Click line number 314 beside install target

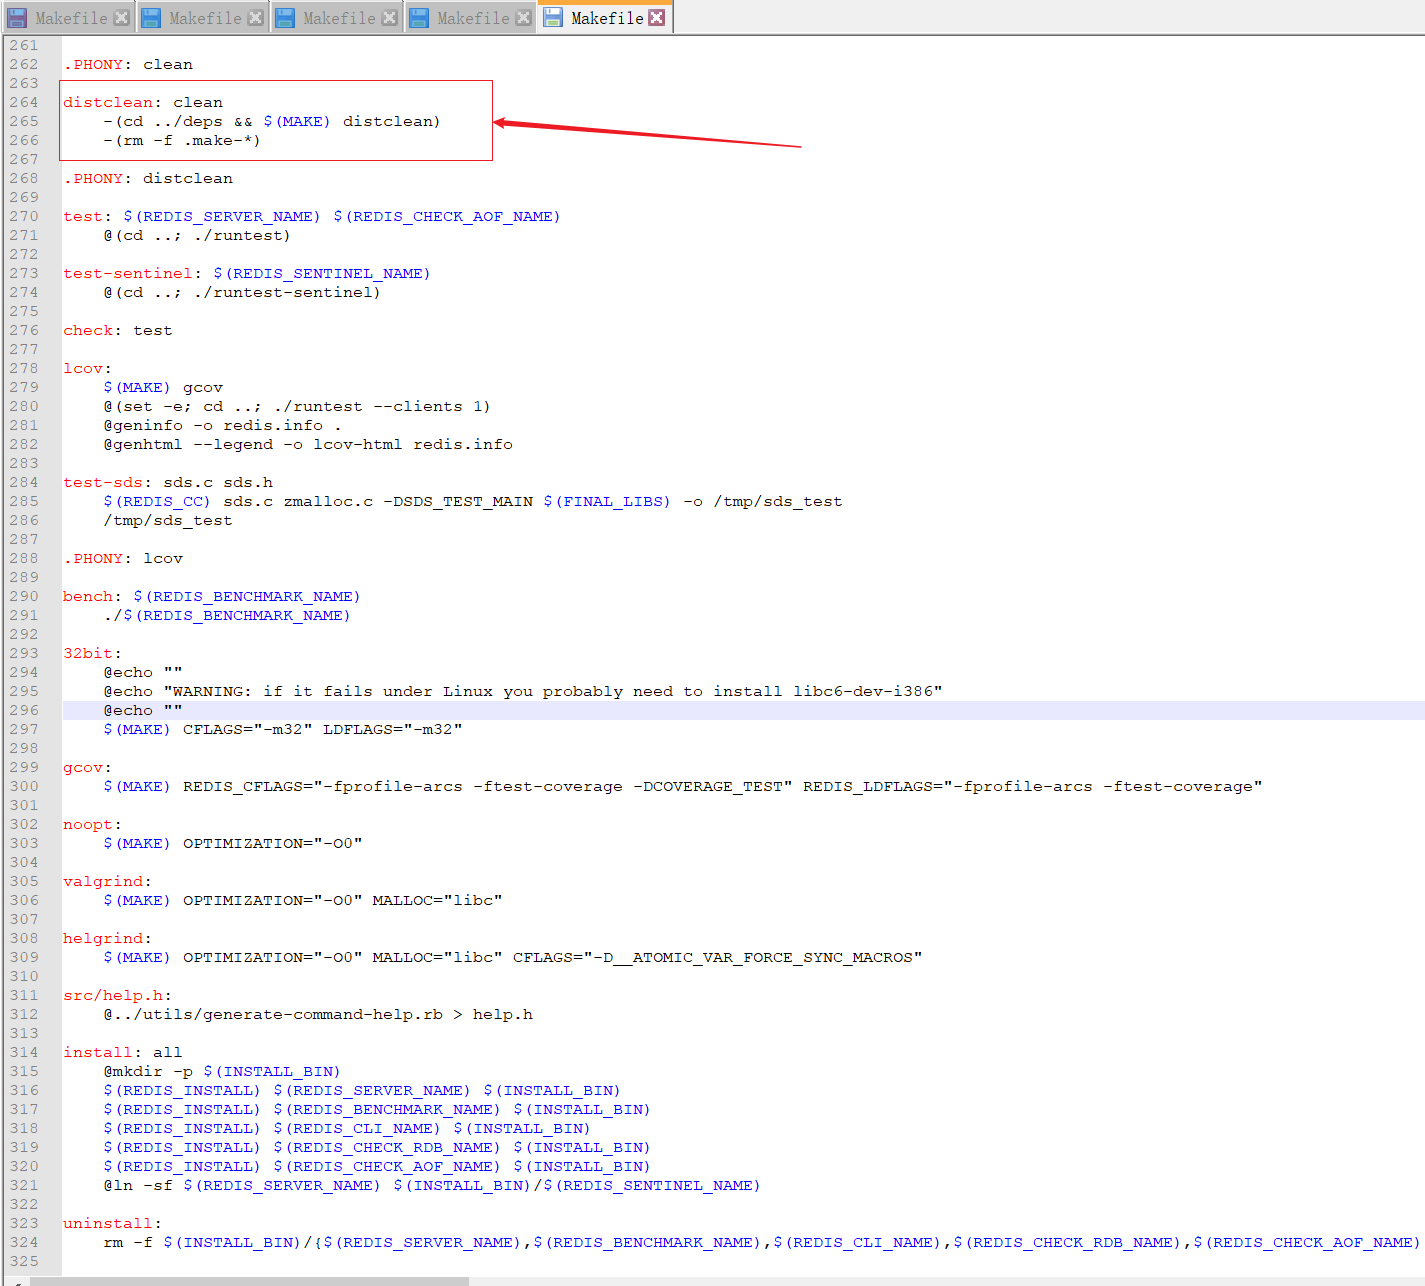(x=24, y=1052)
